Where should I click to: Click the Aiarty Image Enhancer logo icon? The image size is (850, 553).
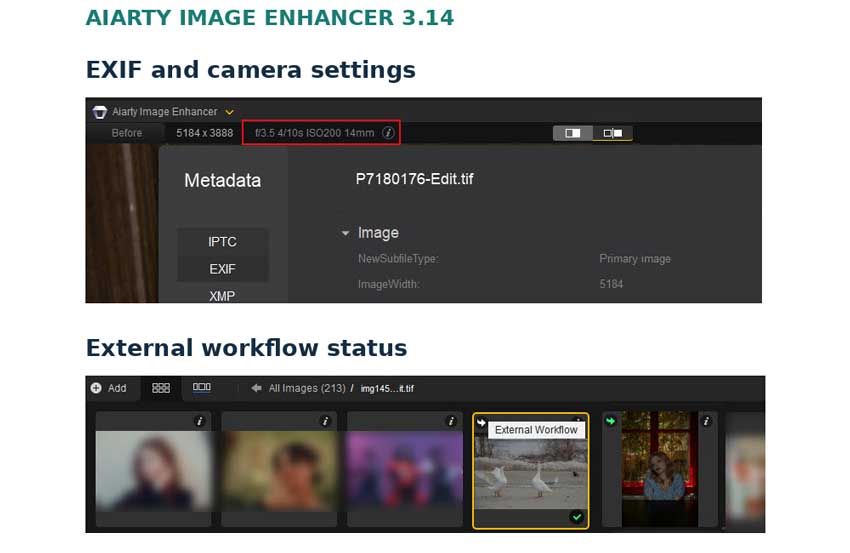pos(100,112)
